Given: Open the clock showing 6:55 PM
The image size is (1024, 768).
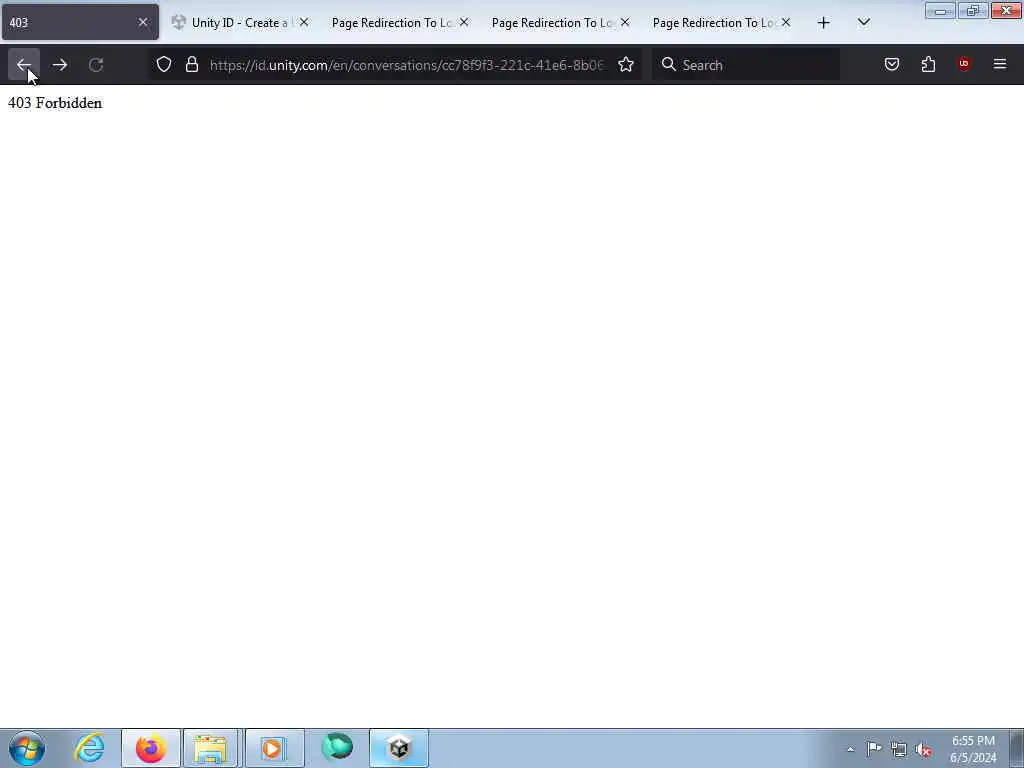Looking at the screenshot, I should [973, 749].
